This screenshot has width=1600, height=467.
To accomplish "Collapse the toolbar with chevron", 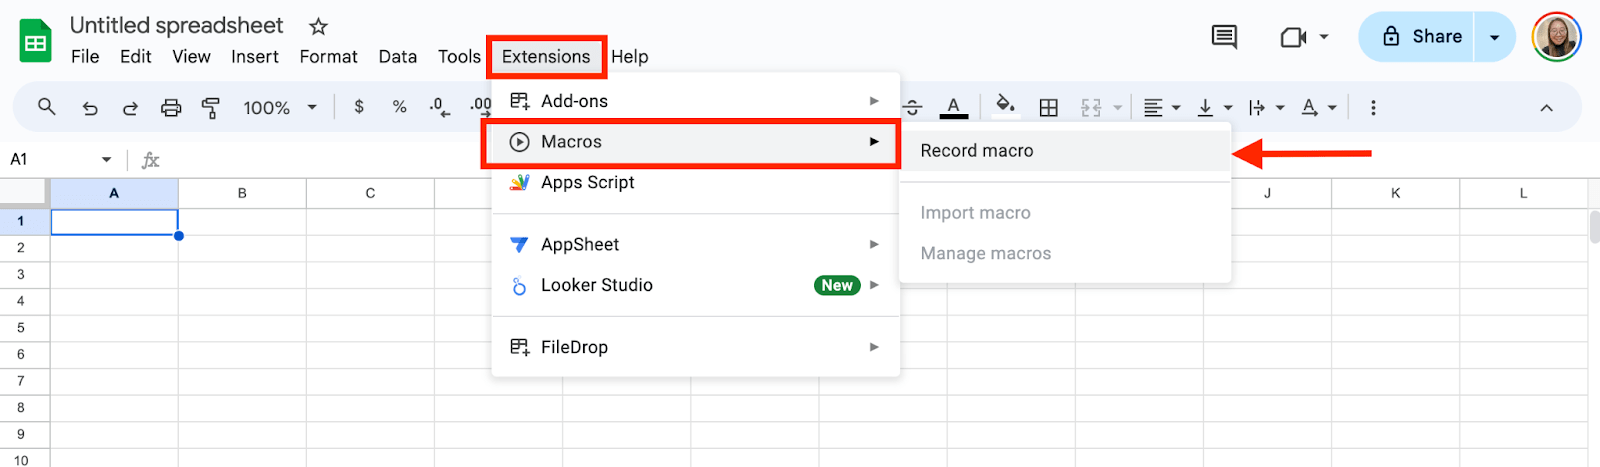I will point(1546,107).
